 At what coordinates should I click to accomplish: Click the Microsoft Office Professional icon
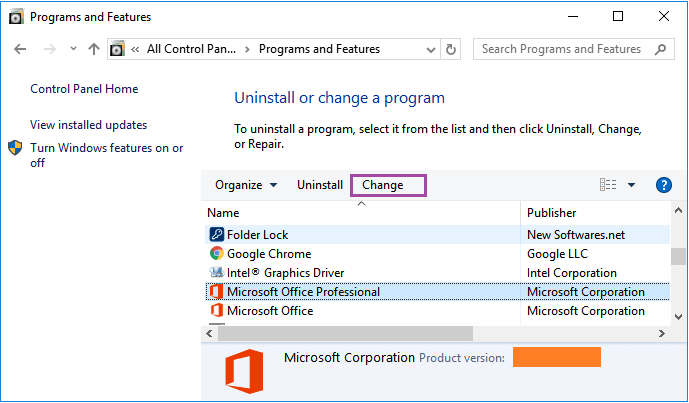[216, 292]
